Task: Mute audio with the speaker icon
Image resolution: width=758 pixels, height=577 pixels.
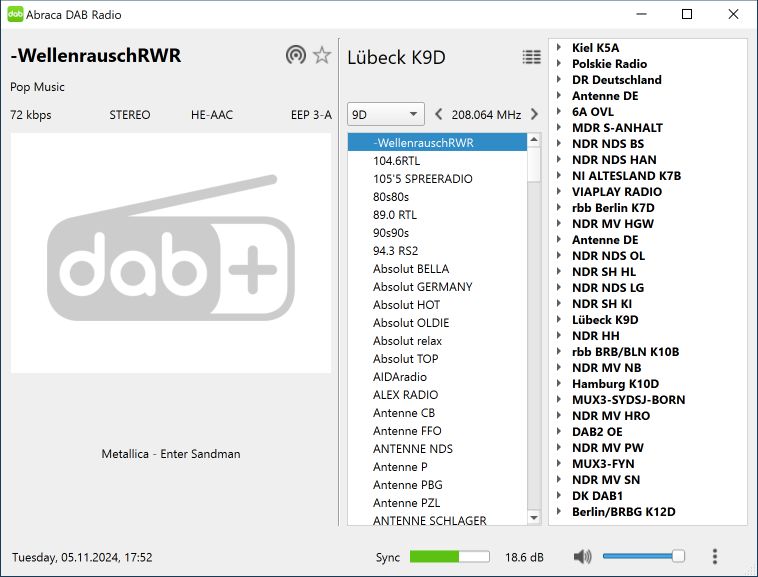Action: (583, 557)
